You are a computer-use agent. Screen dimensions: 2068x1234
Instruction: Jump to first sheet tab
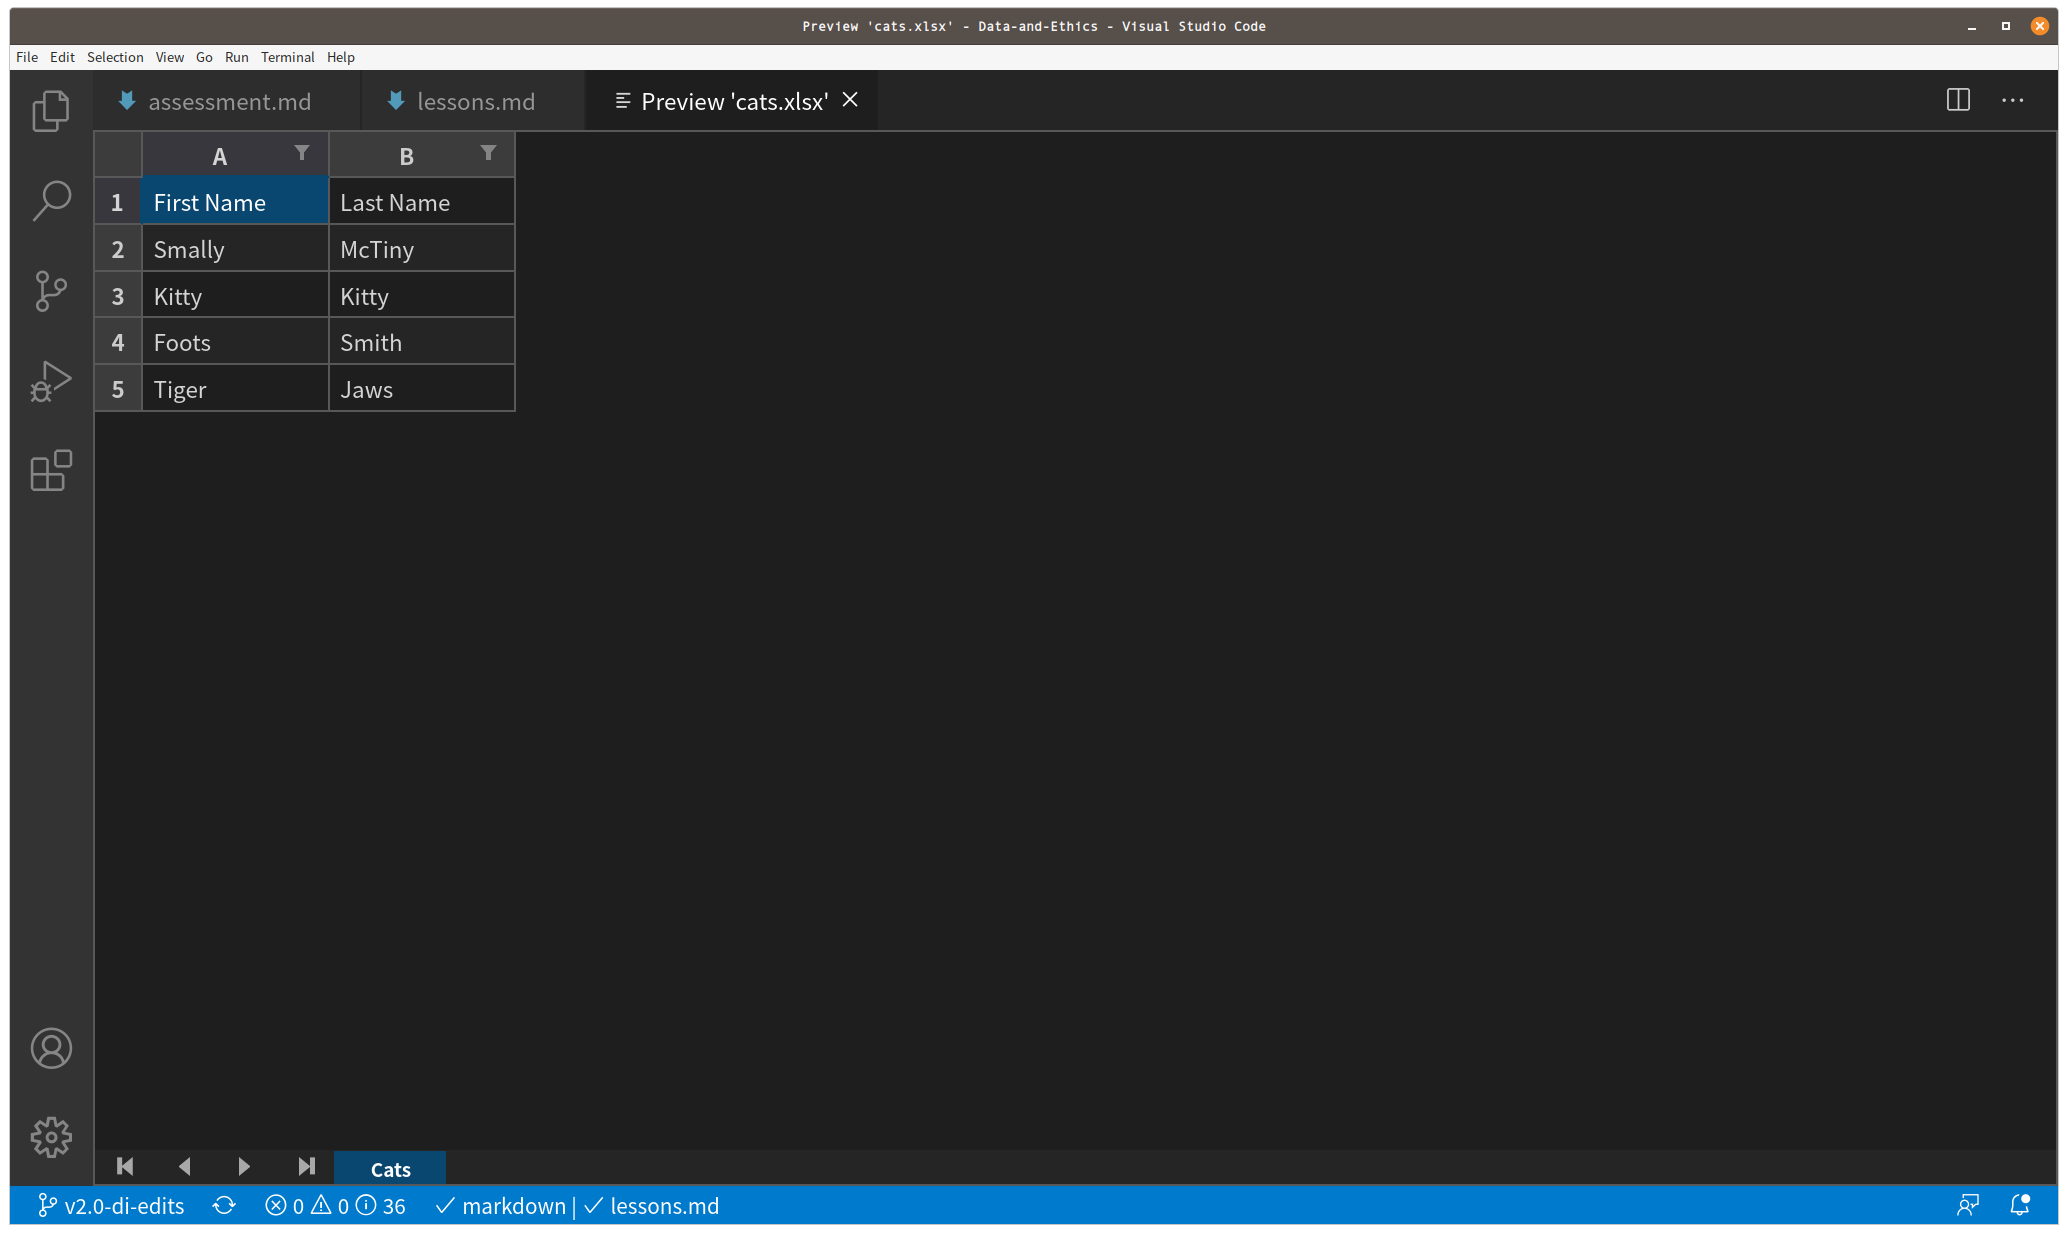click(x=125, y=1166)
